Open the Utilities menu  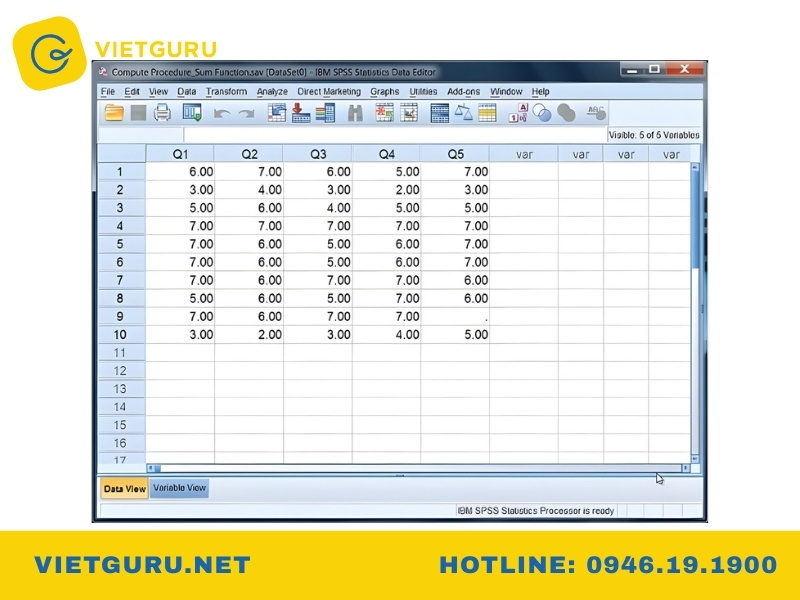click(x=423, y=92)
